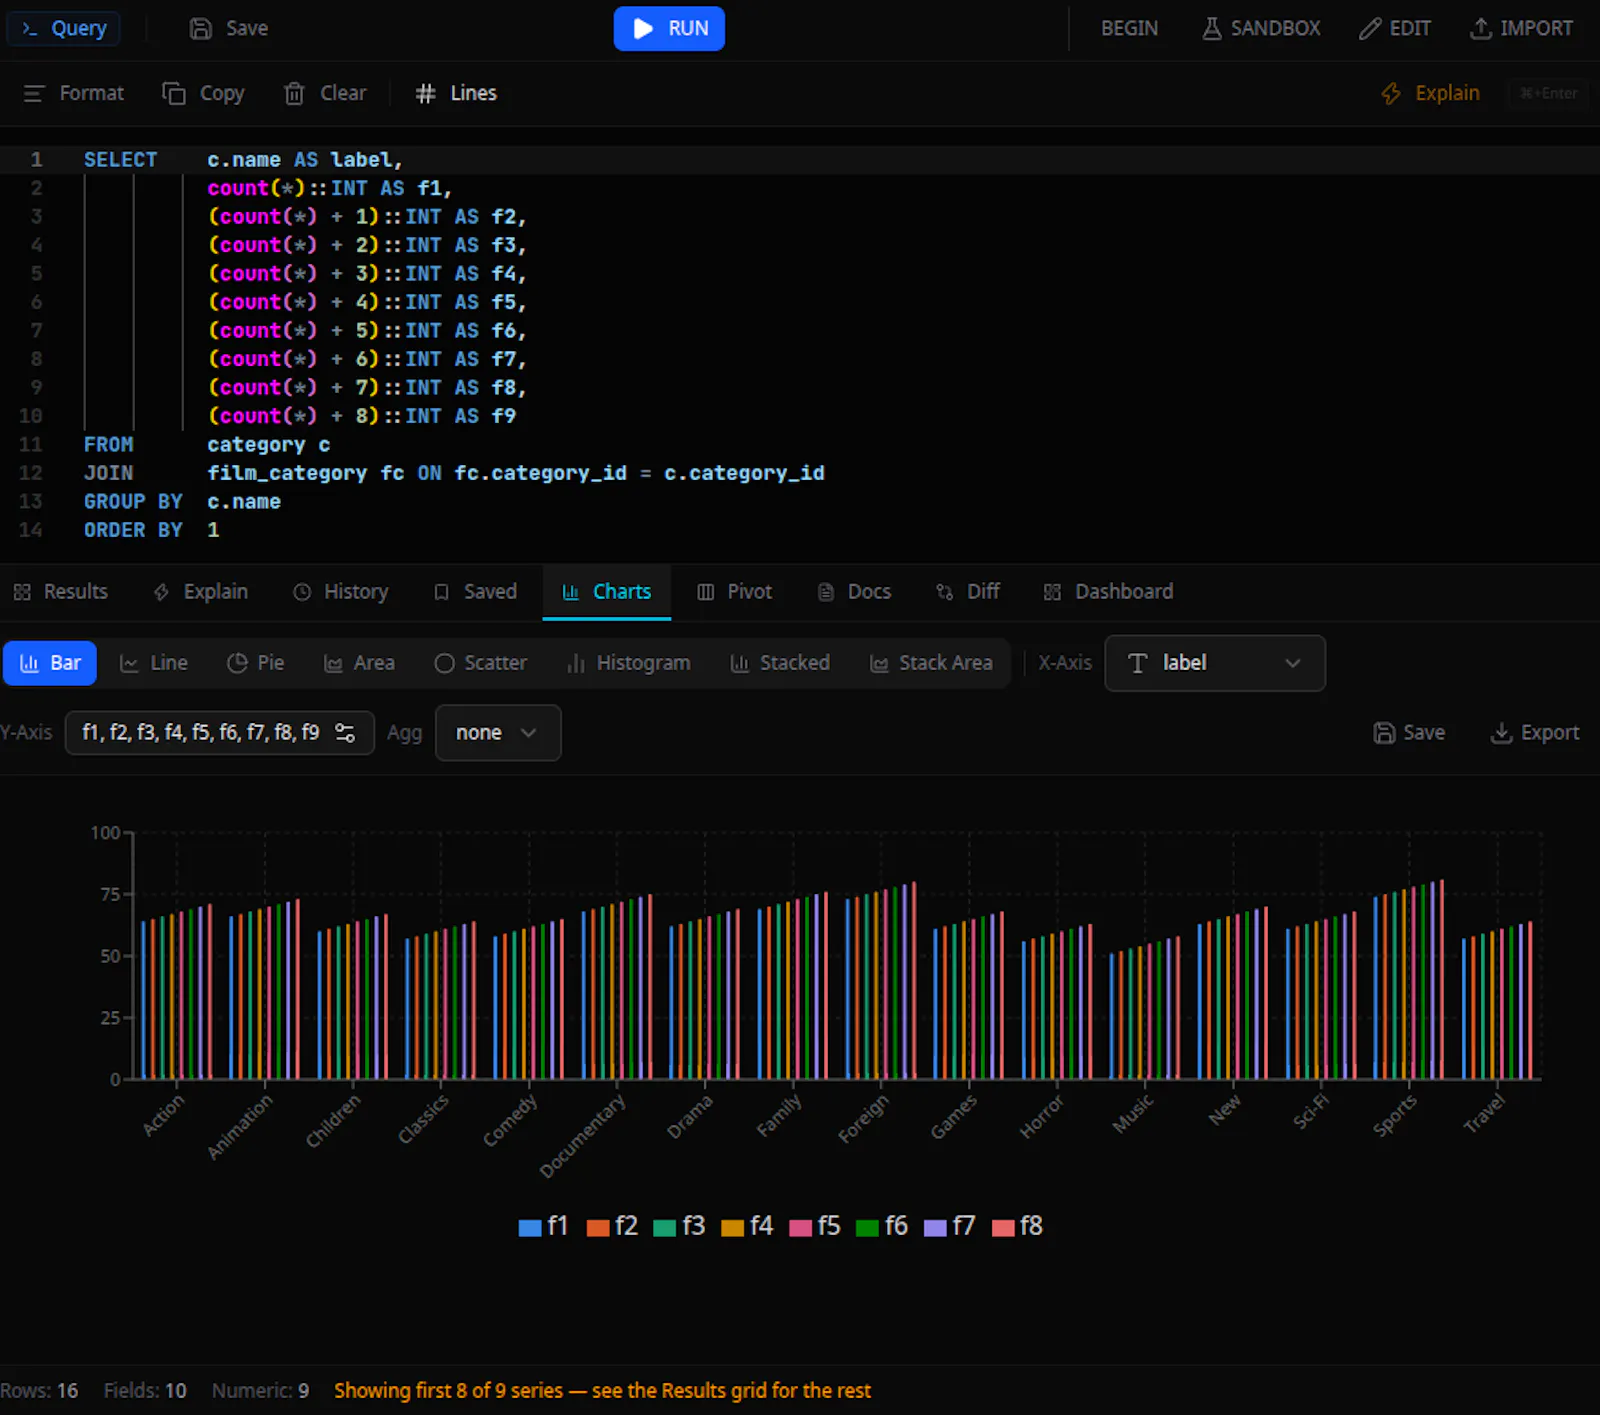This screenshot has width=1600, height=1415.
Task: Open the Explain results tab
Action: [201, 592]
